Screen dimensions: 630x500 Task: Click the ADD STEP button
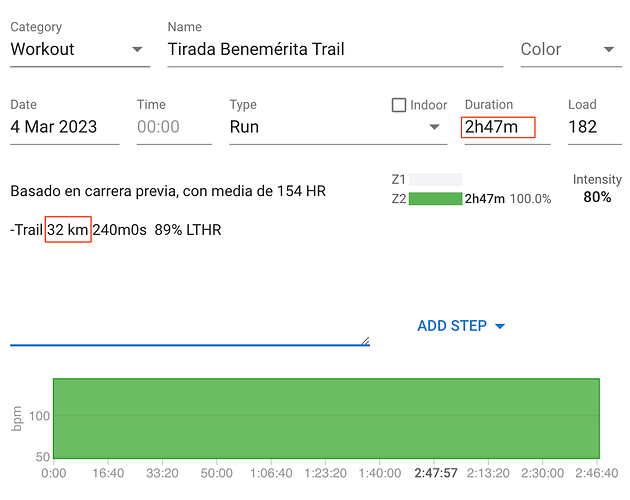(451, 326)
